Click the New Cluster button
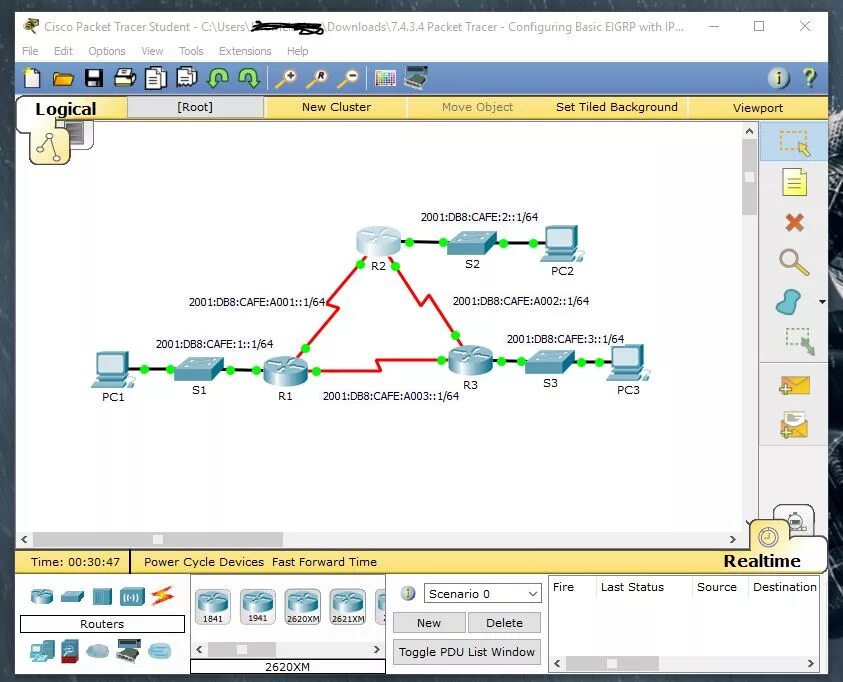Viewport: 843px width, 682px height. pyautogui.click(x=336, y=107)
